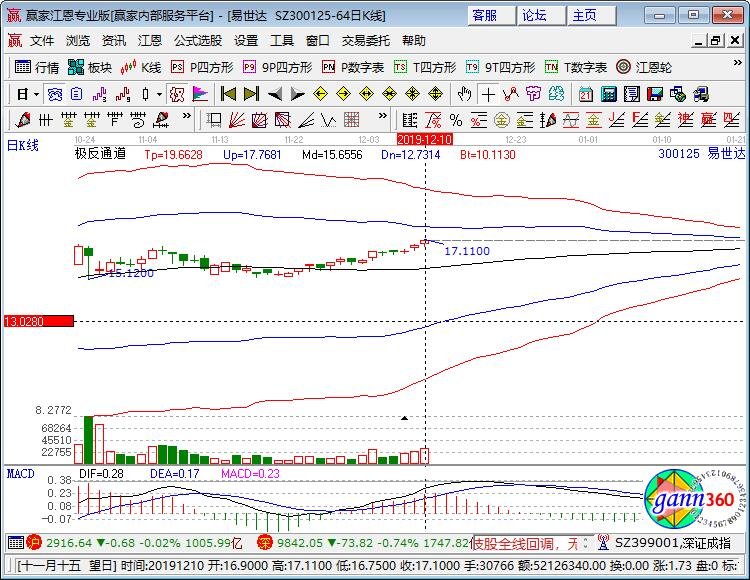Open the notepad icon

click(x=631, y=94)
